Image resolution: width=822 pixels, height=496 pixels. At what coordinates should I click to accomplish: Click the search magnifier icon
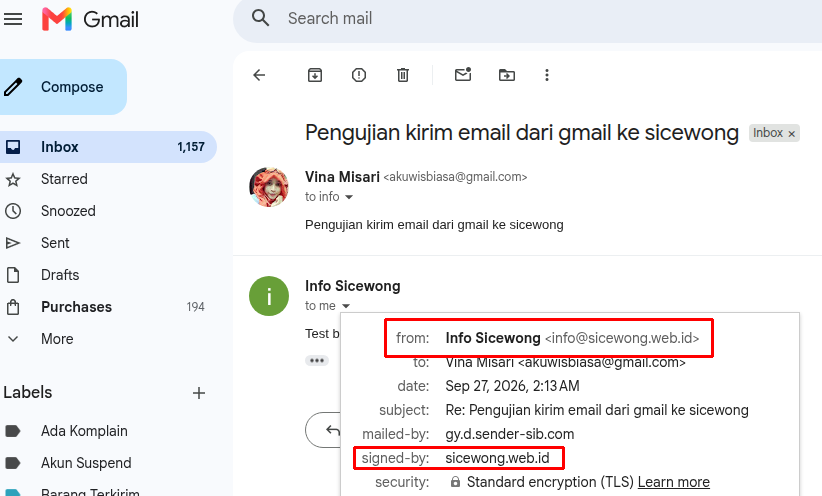click(261, 18)
